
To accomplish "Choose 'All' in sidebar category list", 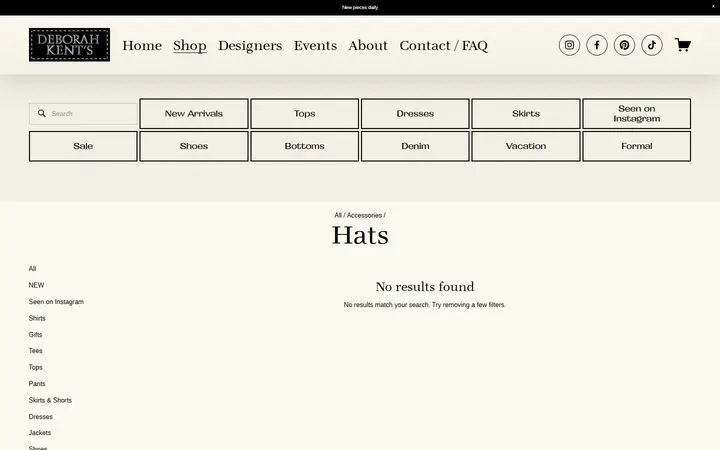I will pyautogui.click(x=32, y=269).
